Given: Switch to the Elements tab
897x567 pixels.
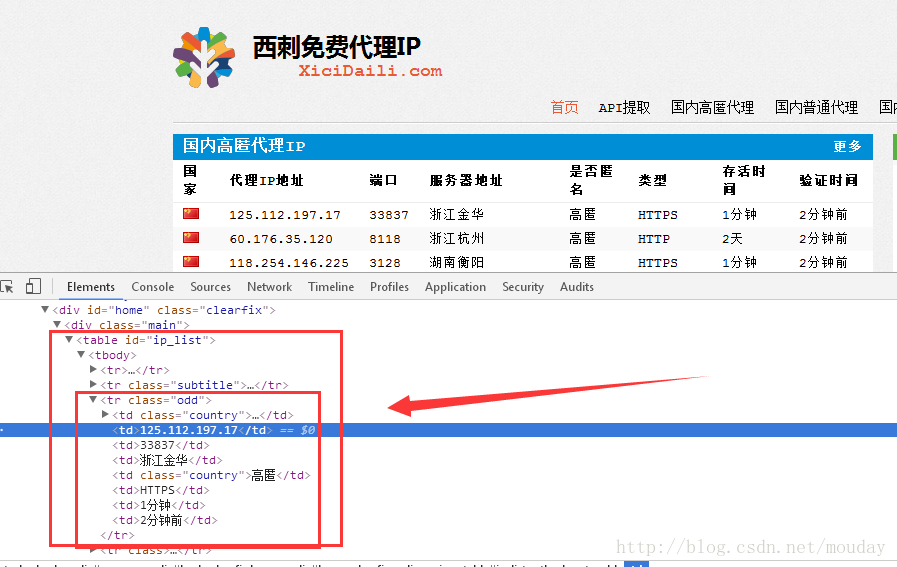Looking at the screenshot, I should 91,287.
